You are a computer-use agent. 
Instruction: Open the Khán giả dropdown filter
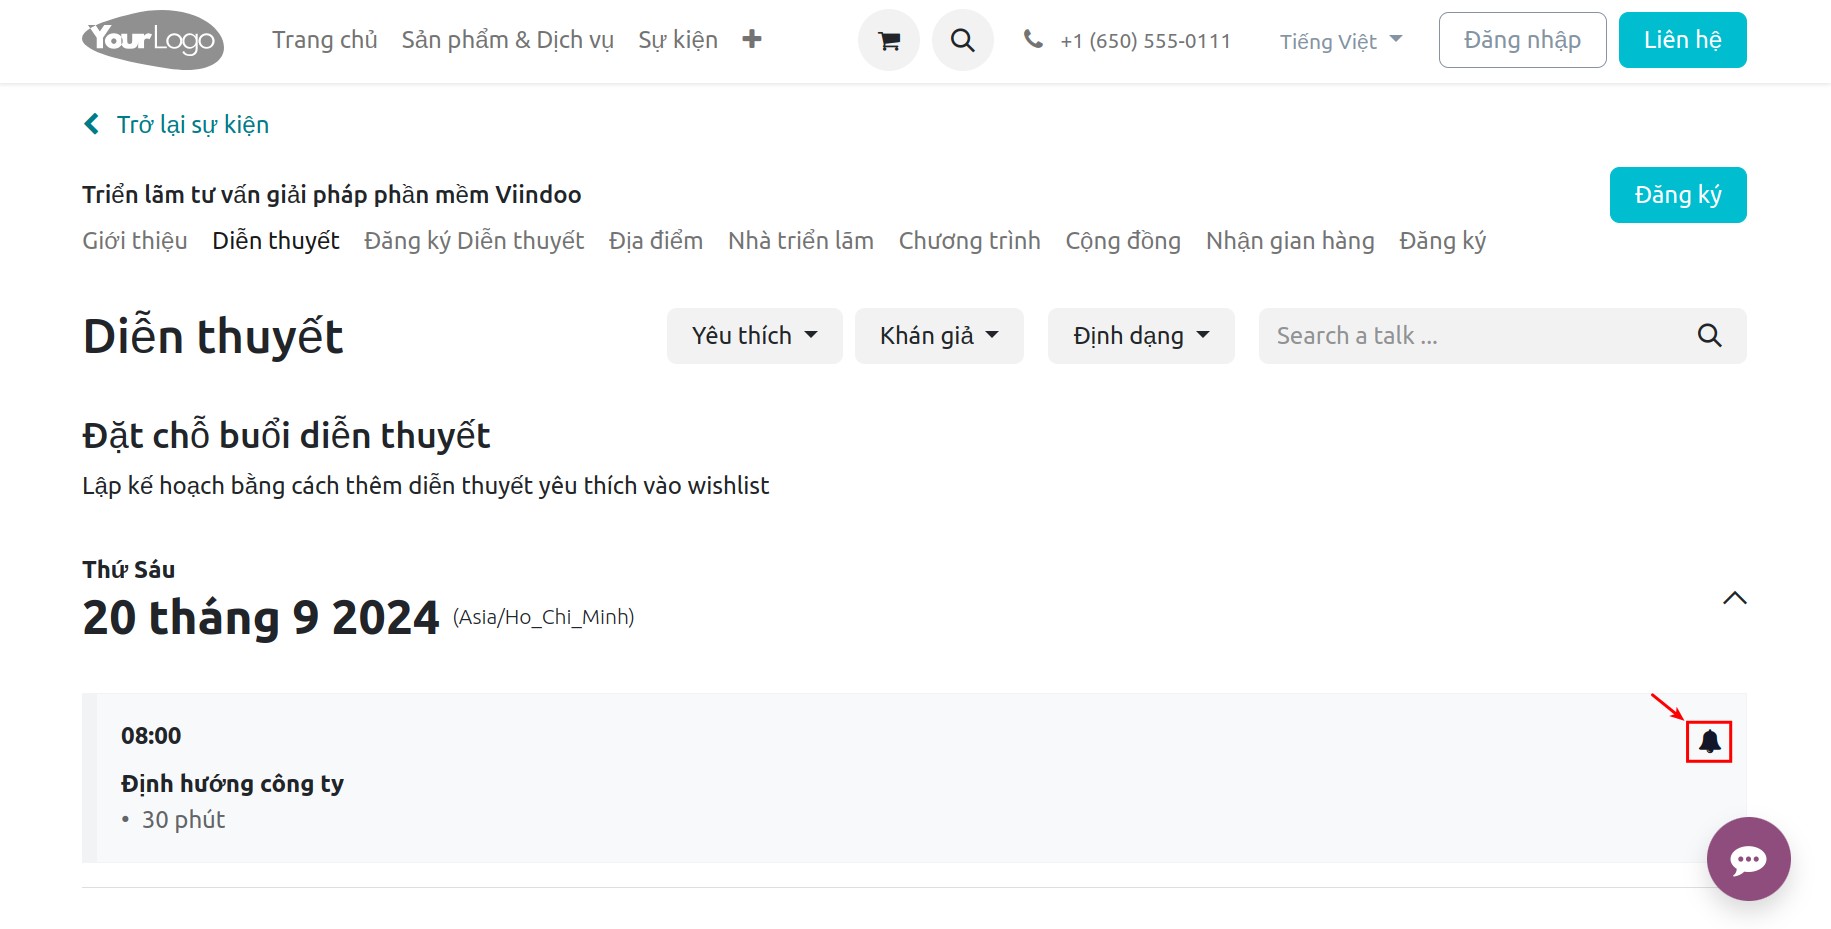pyautogui.click(x=939, y=336)
